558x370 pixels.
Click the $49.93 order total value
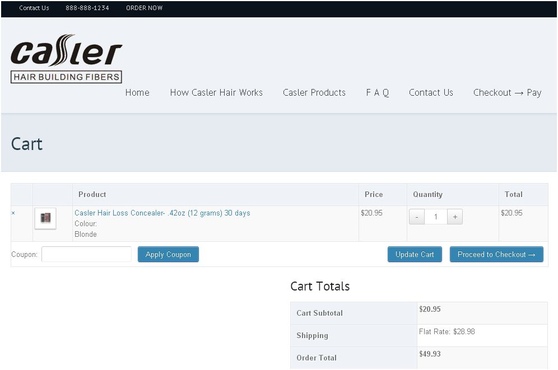coord(430,354)
